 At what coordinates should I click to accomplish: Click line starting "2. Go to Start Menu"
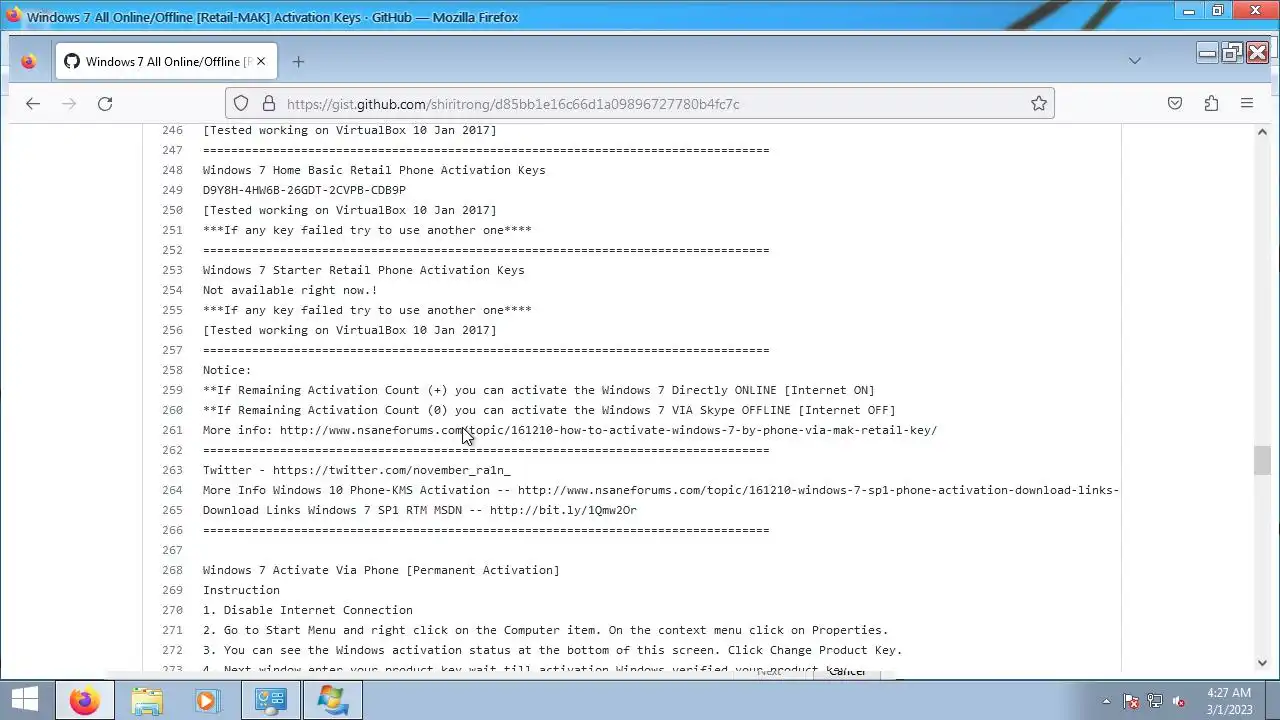click(545, 630)
